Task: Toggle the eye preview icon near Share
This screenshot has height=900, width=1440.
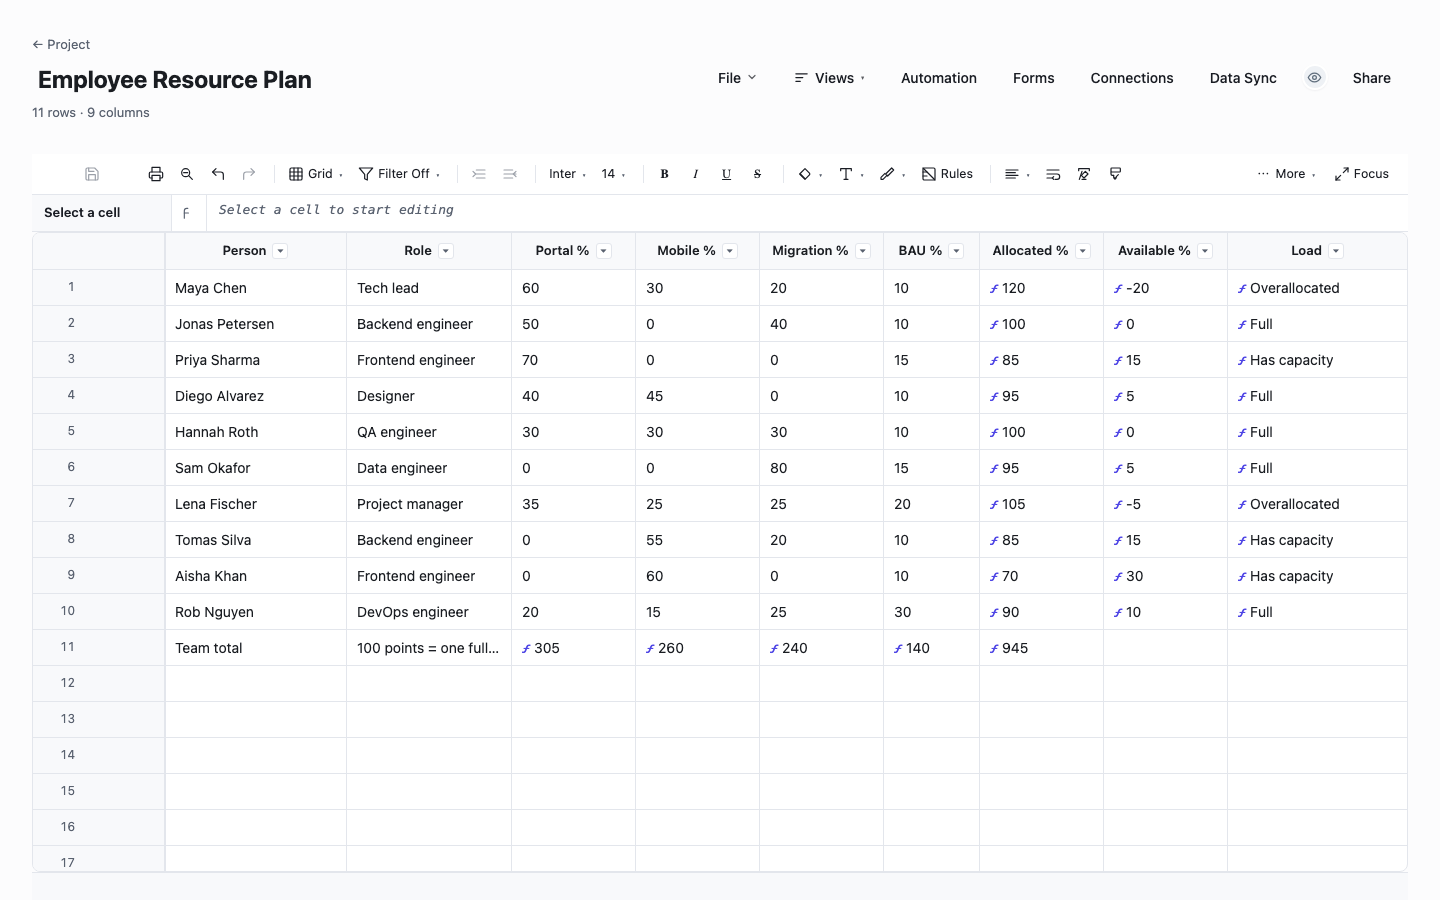Action: coord(1315,78)
